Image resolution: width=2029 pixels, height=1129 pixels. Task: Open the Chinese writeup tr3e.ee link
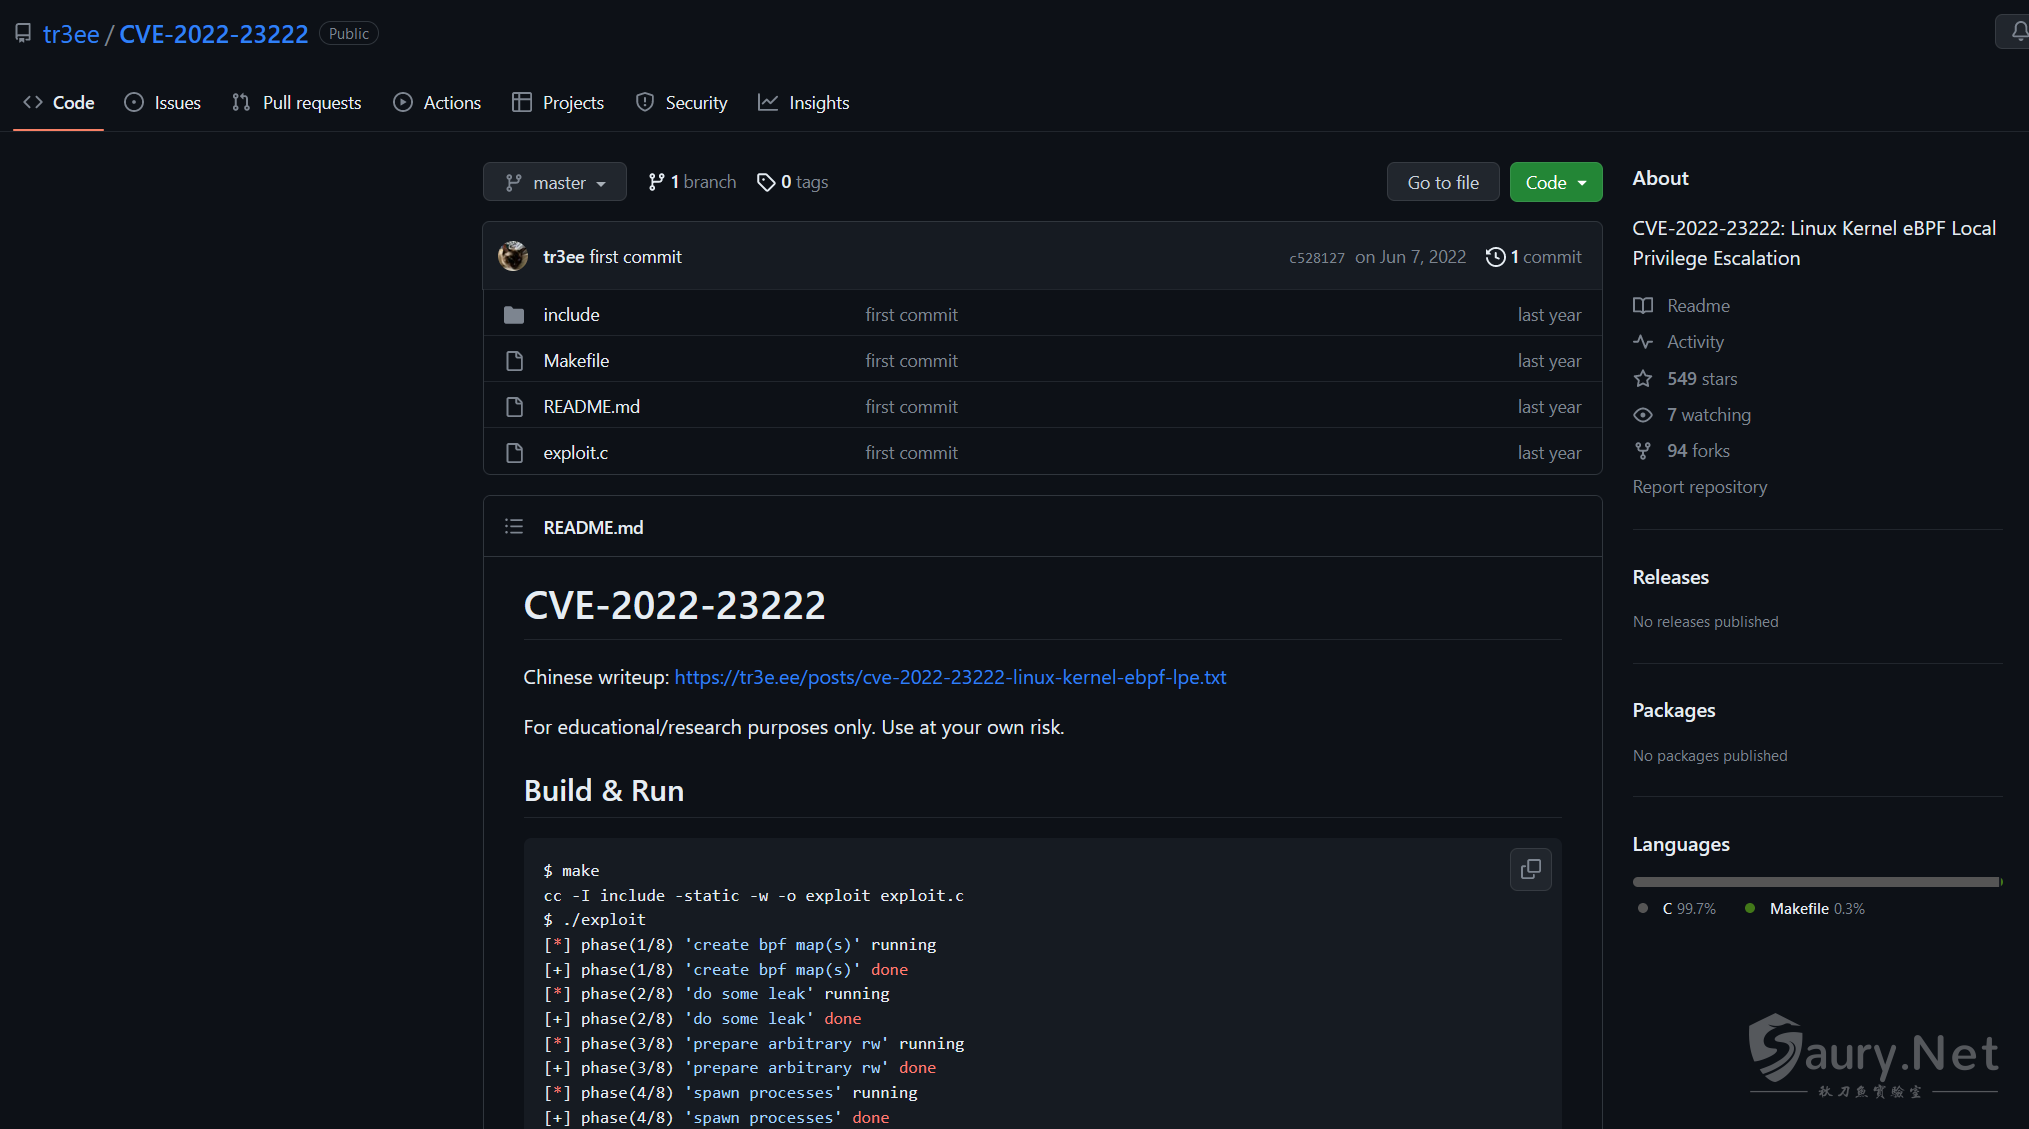pyautogui.click(x=950, y=677)
